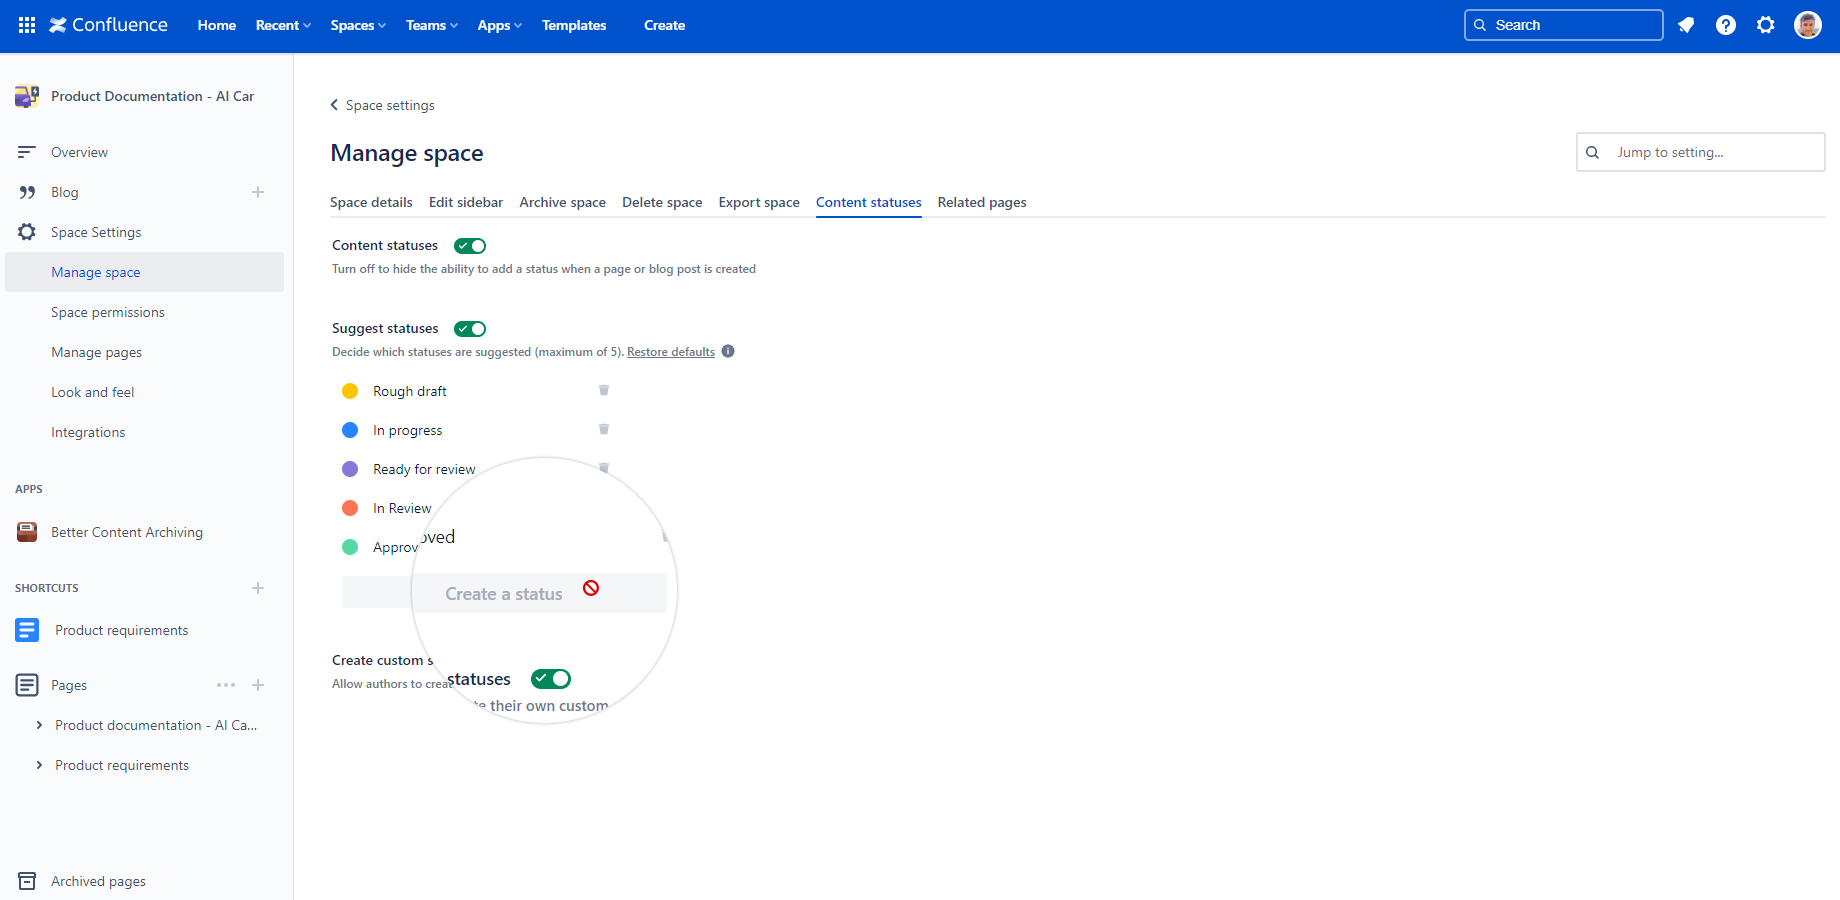Open the Atlassian app switcher grid

[26, 25]
